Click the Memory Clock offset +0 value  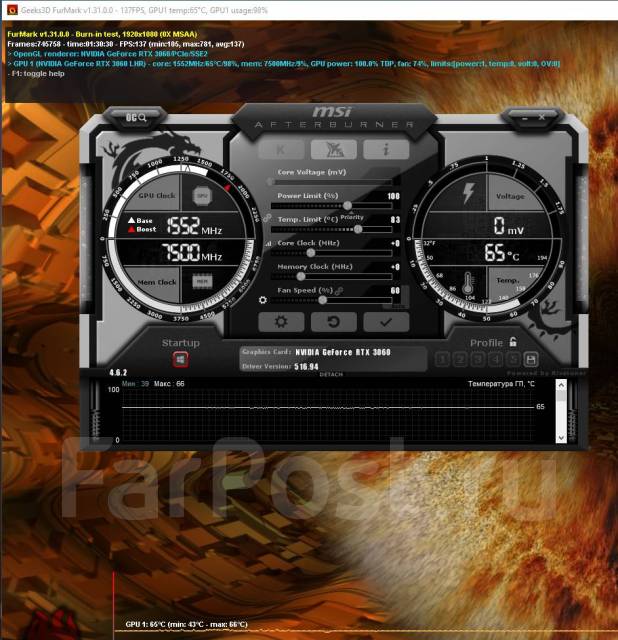click(x=396, y=267)
